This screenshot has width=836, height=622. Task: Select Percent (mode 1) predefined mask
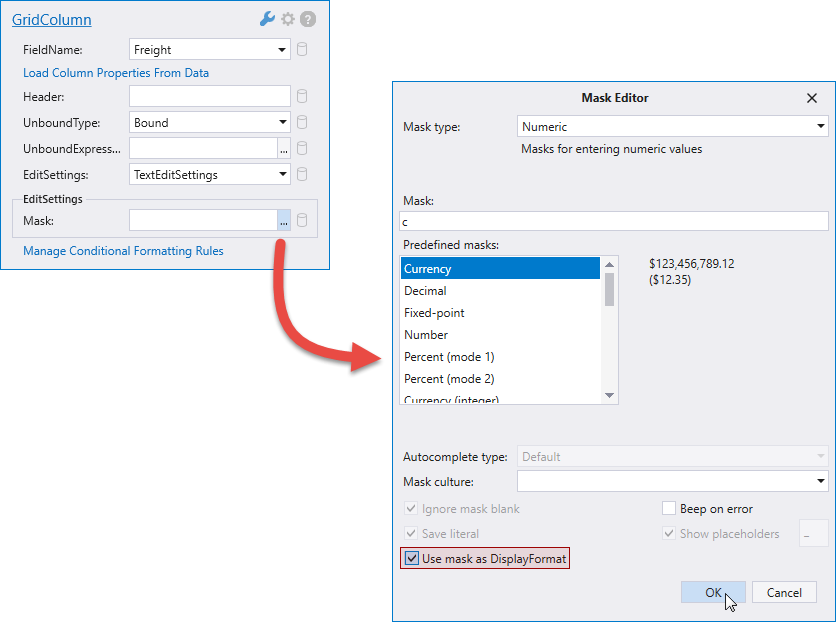[449, 357]
